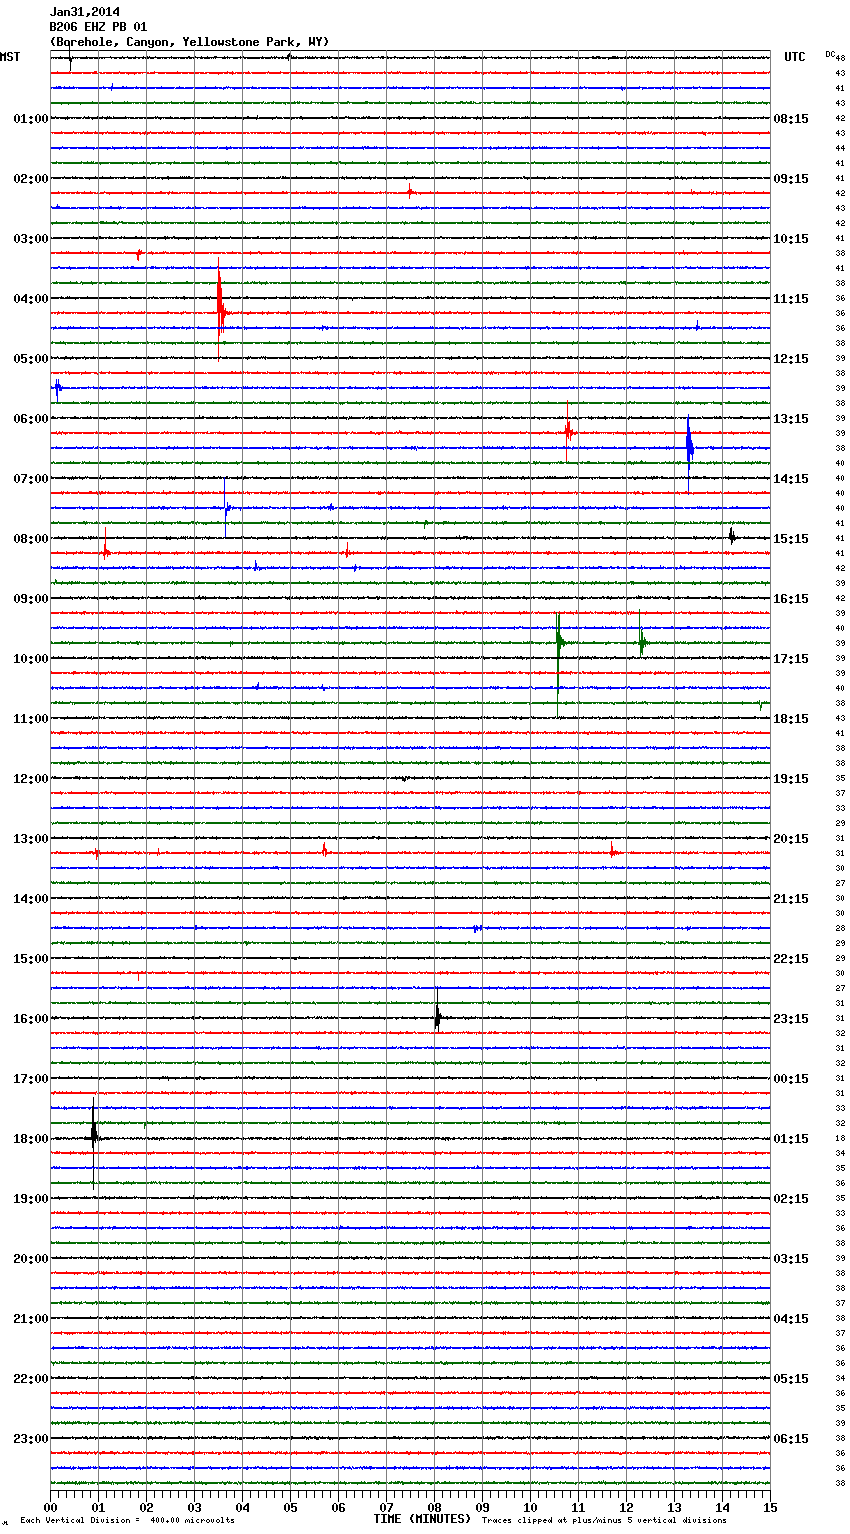Select the 15:15 UTC row label
The image size is (850, 1534).
pos(791,539)
